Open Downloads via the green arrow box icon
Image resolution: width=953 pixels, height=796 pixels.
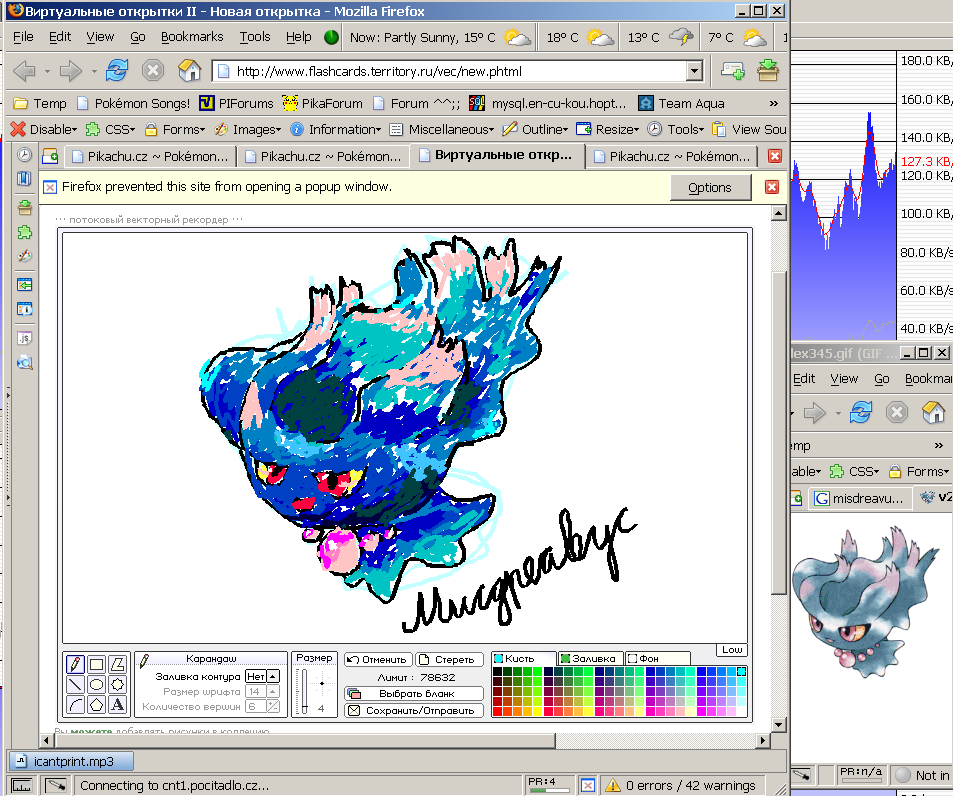pyautogui.click(x=768, y=70)
